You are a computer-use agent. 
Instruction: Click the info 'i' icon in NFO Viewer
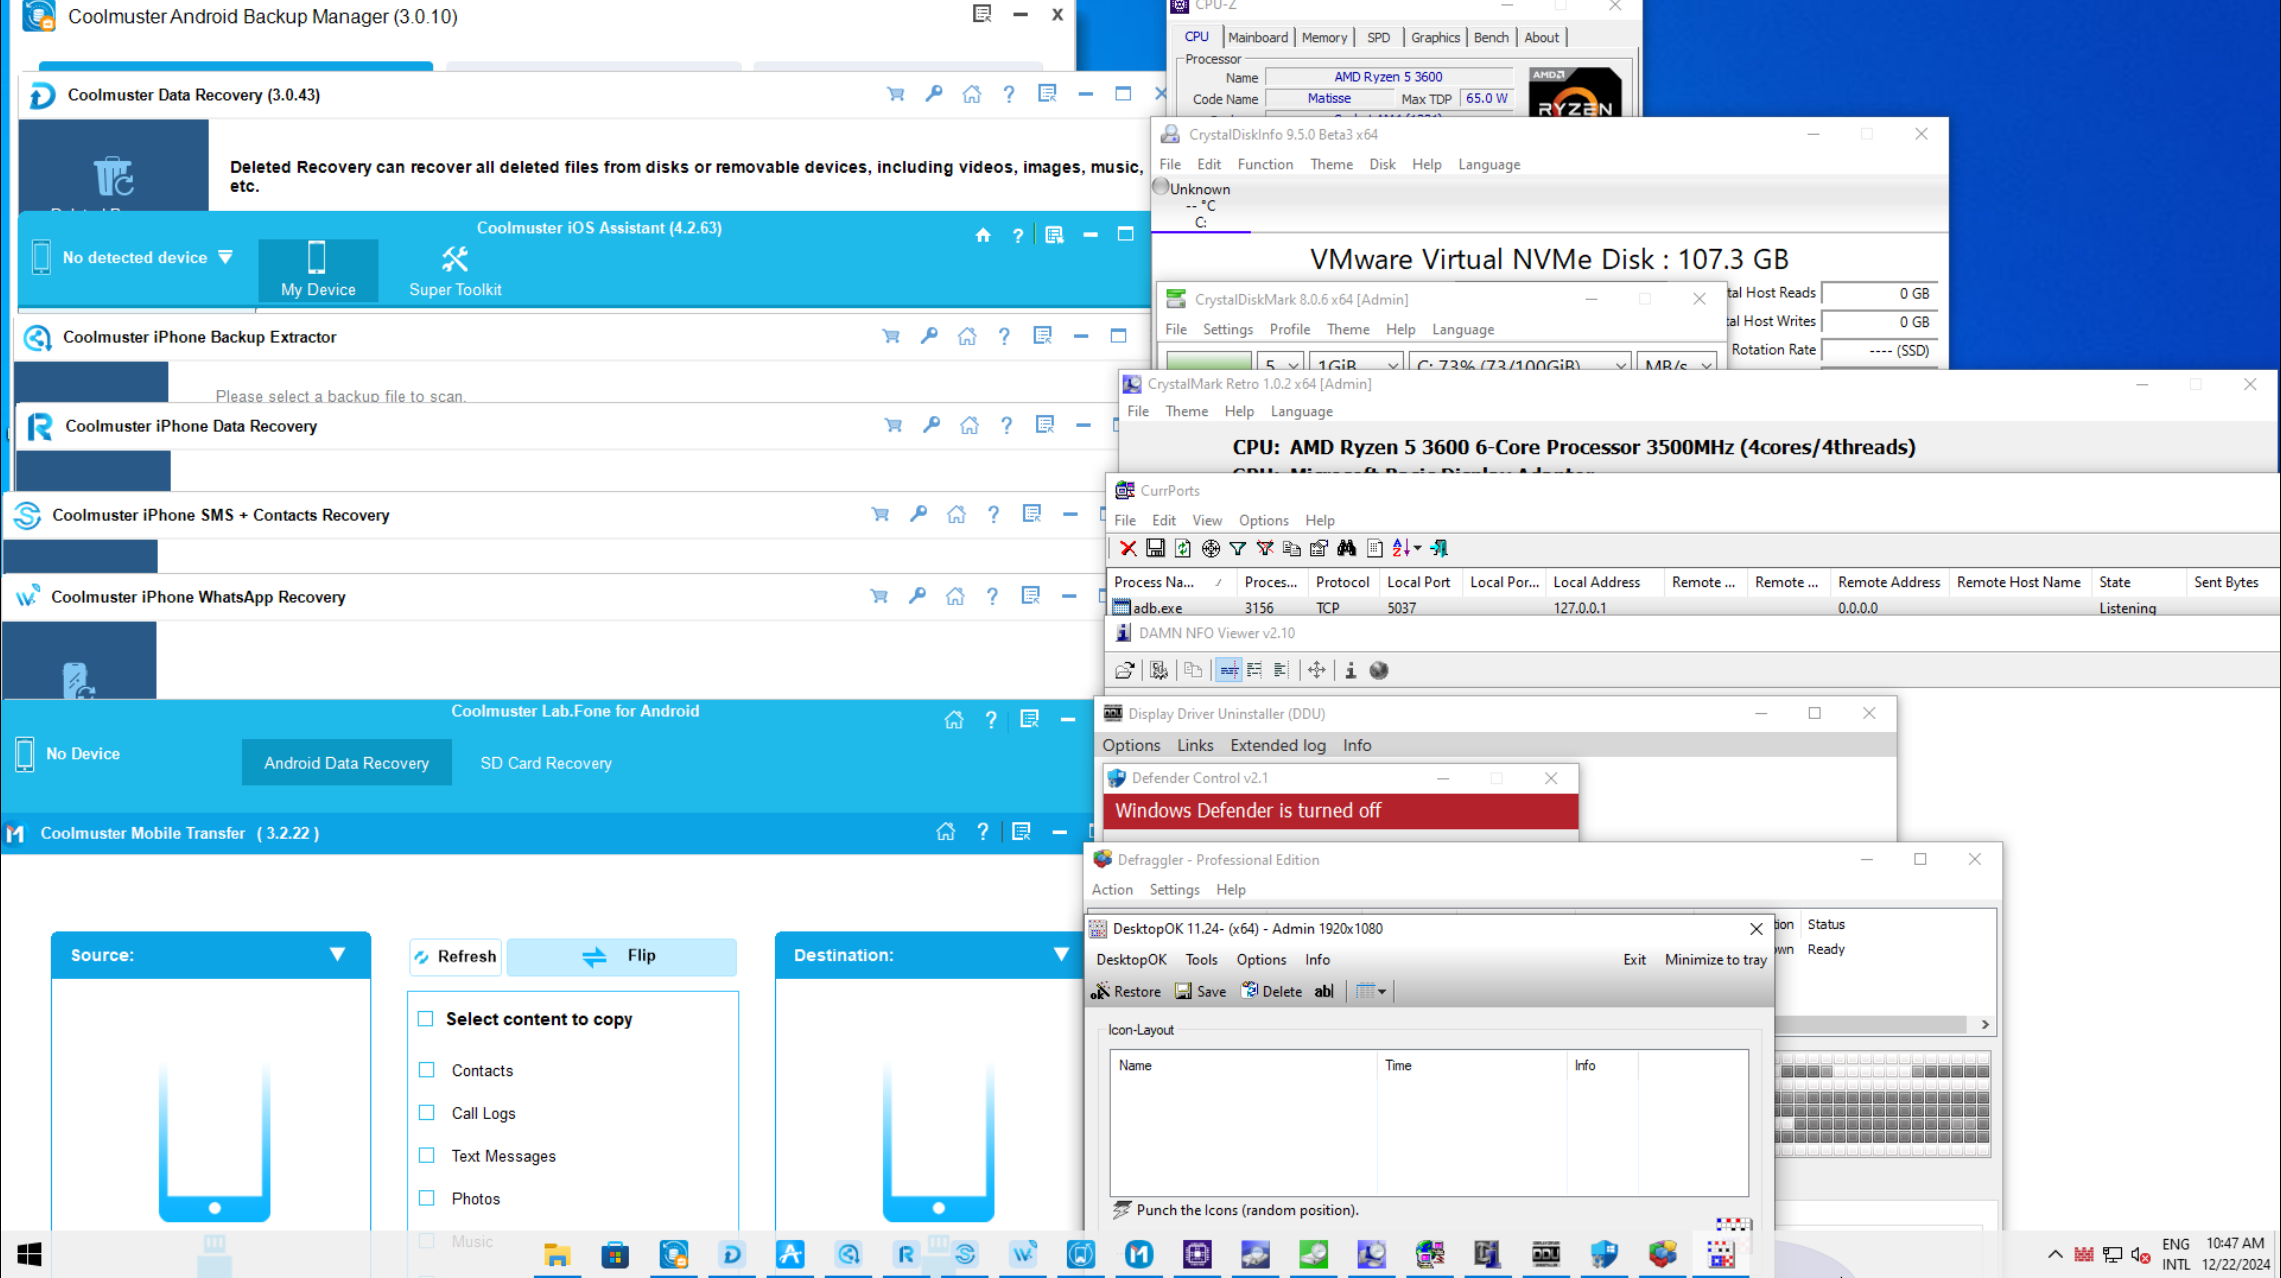(1350, 670)
